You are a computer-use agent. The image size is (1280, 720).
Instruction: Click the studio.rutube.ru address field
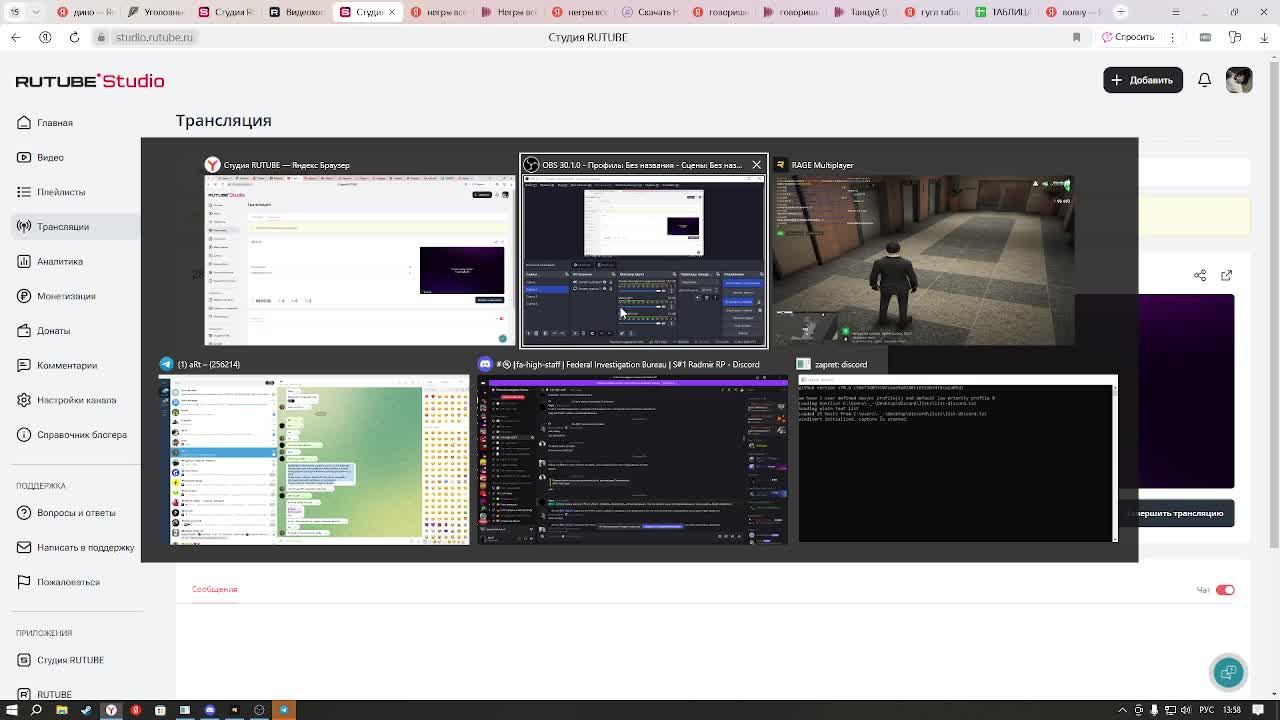(x=154, y=37)
